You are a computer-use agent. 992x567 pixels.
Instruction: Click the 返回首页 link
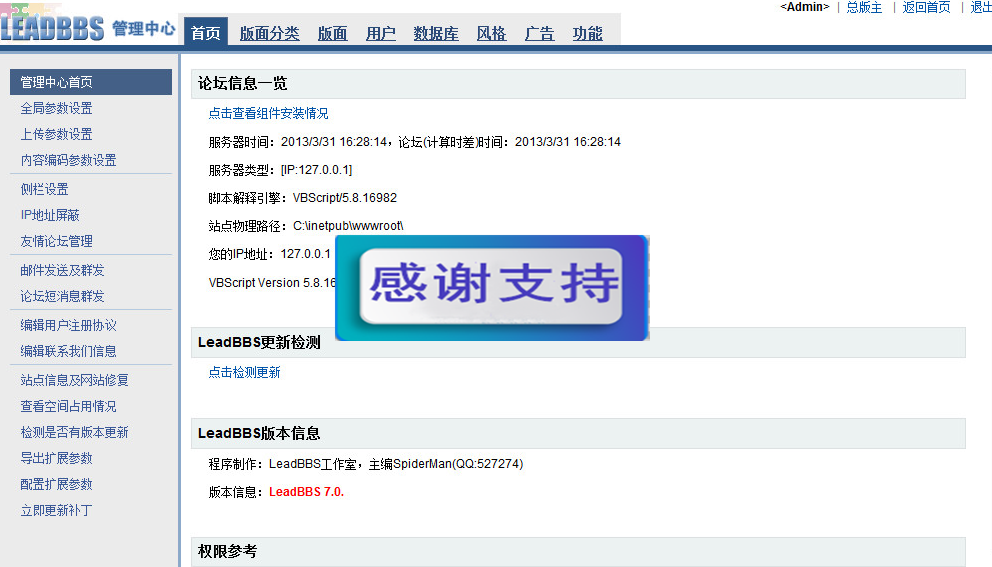(926, 8)
